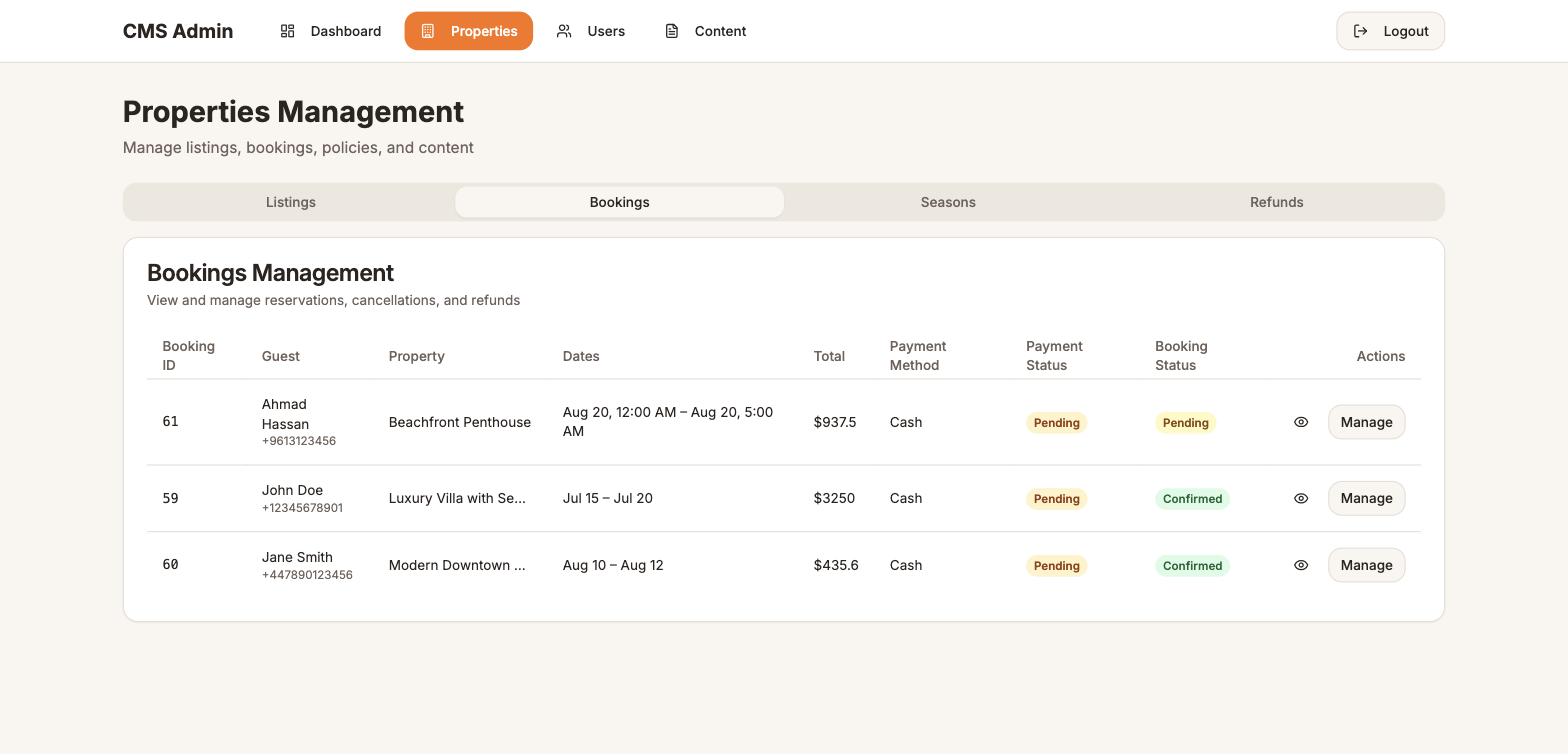
Task: Click the Property column header
Action: coord(417,356)
